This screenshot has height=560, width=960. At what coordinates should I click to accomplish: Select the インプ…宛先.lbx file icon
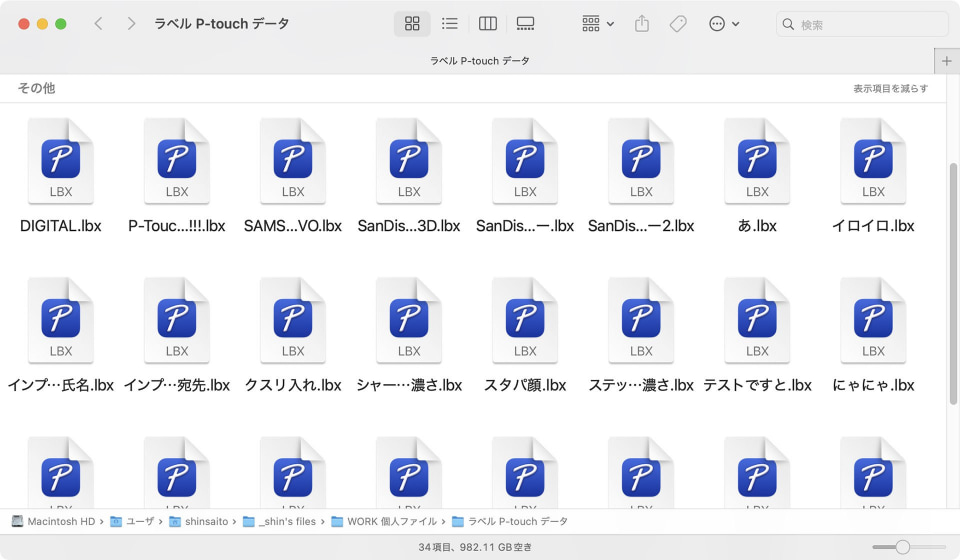pyautogui.click(x=177, y=320)
